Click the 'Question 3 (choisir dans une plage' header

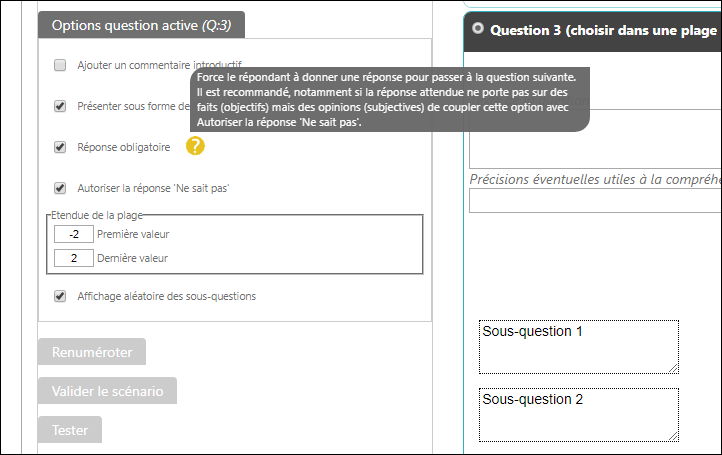click(x=593, y=31)
